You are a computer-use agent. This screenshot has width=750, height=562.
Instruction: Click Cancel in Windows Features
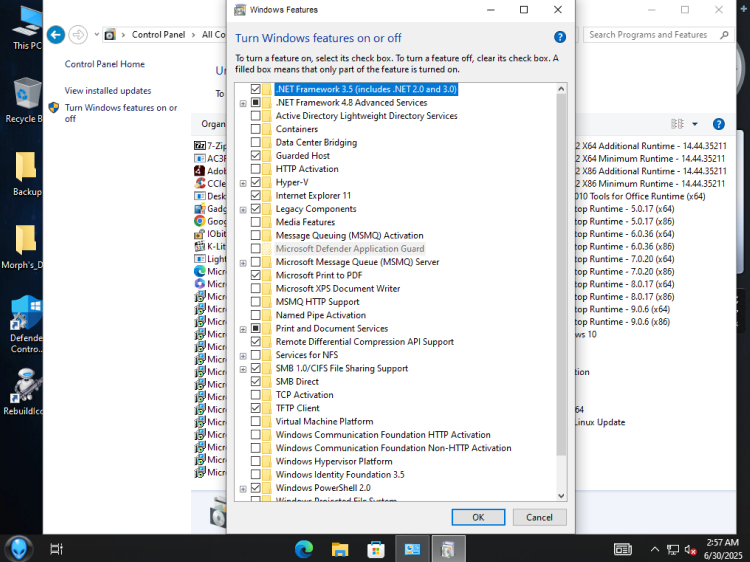click(x=540, y=517)
